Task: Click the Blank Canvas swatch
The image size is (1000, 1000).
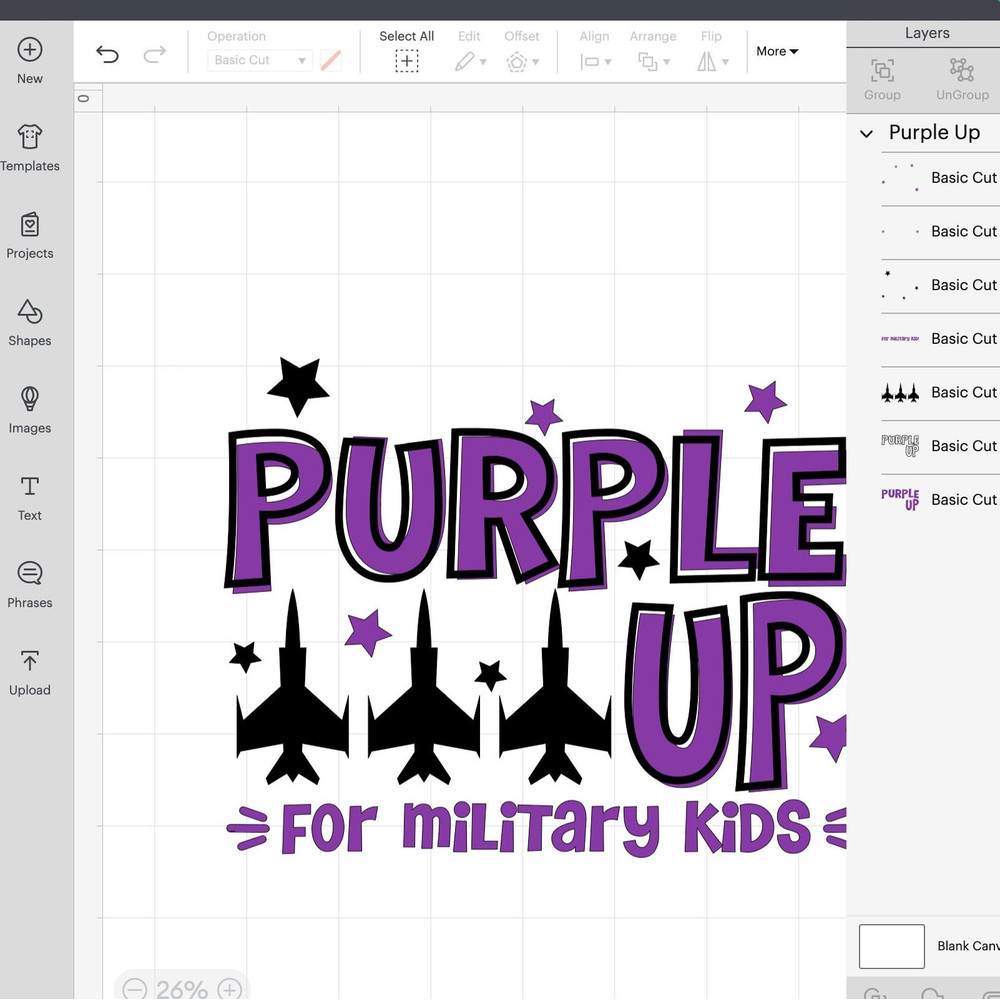Action: [x=891, y=946]
